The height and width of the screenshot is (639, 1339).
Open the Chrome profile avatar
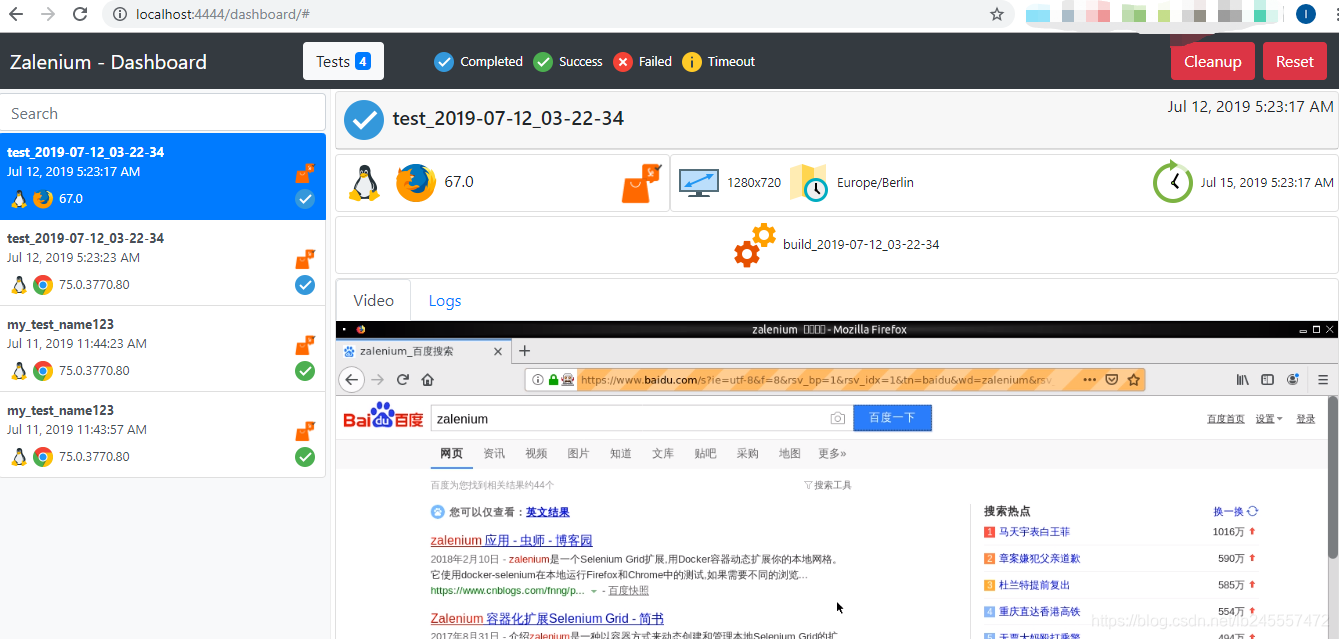pyautogui.click(x=1306, y=14)
